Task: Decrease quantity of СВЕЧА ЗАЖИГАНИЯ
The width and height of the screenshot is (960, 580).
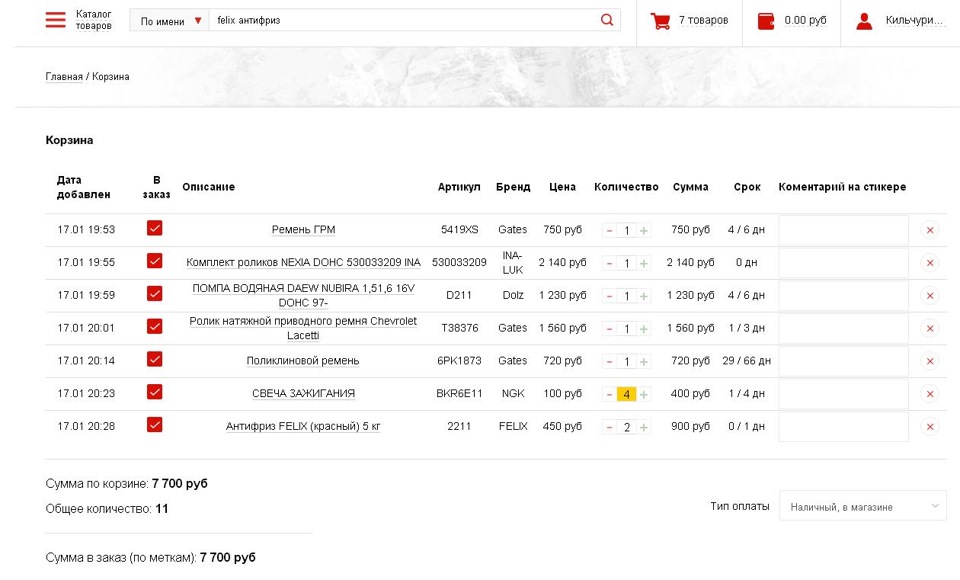Action: (609, 394)
